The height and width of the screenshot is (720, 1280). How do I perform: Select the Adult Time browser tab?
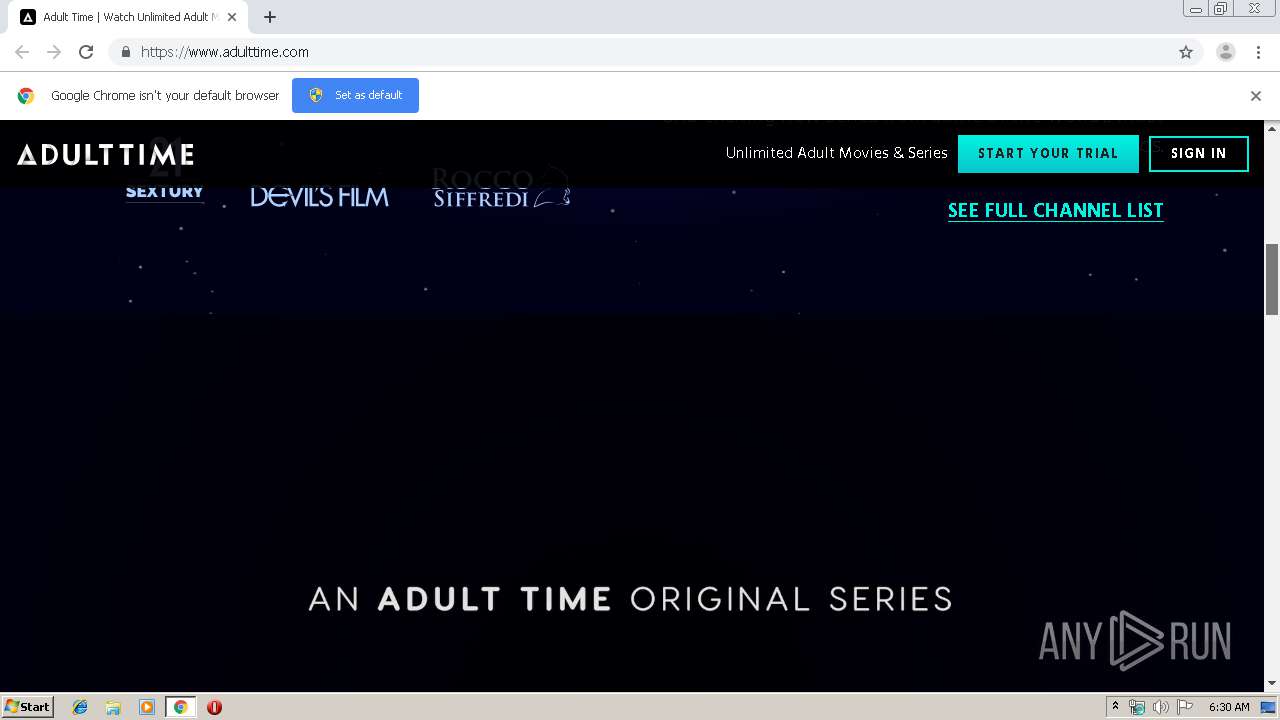128,17
